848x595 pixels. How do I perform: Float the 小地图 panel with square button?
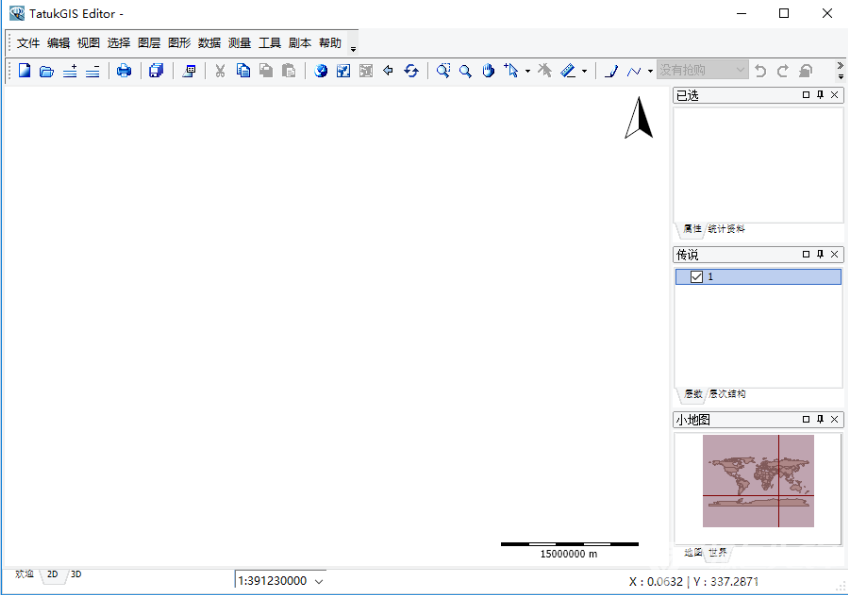pos(806,419)
